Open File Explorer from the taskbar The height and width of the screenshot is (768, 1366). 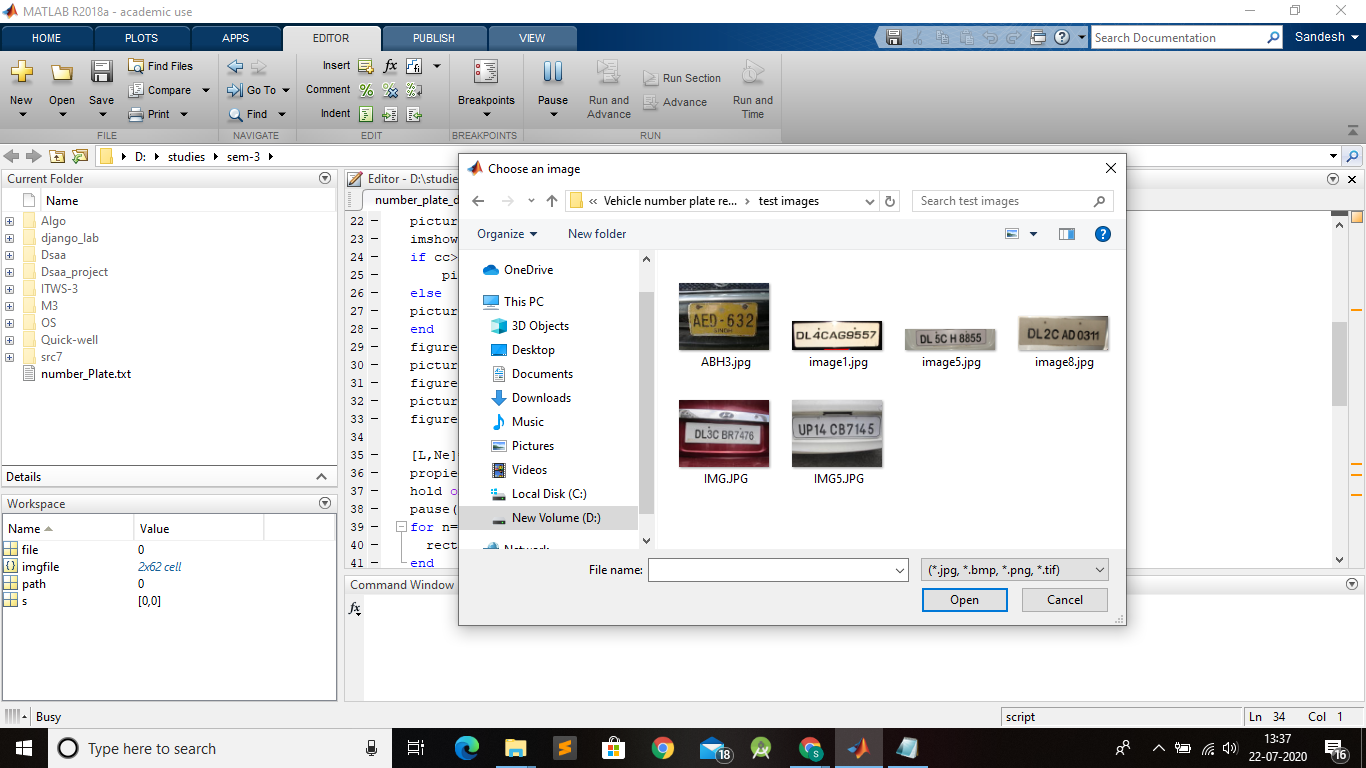point(515,748)
